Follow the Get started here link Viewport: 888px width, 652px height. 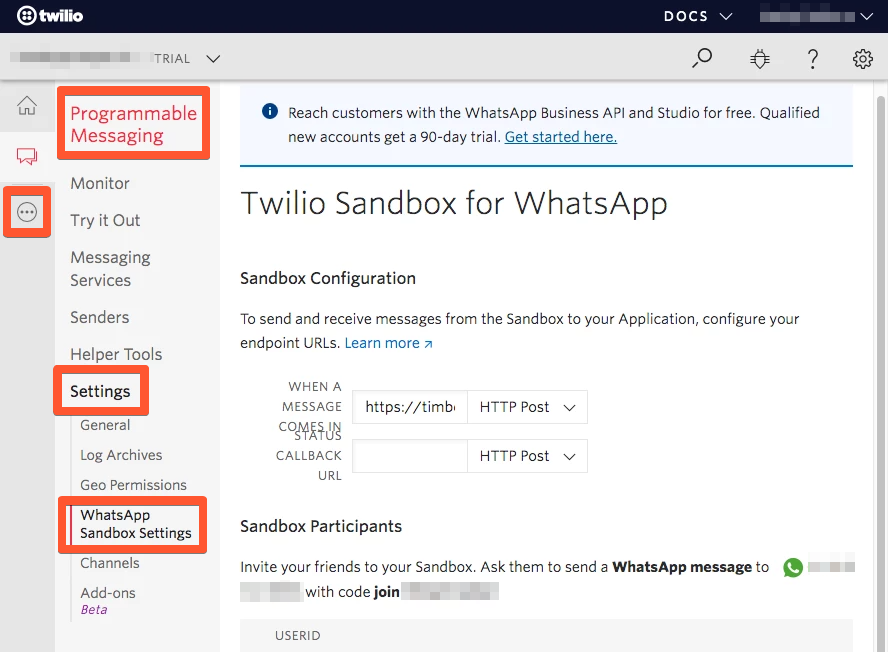point(561,137)
